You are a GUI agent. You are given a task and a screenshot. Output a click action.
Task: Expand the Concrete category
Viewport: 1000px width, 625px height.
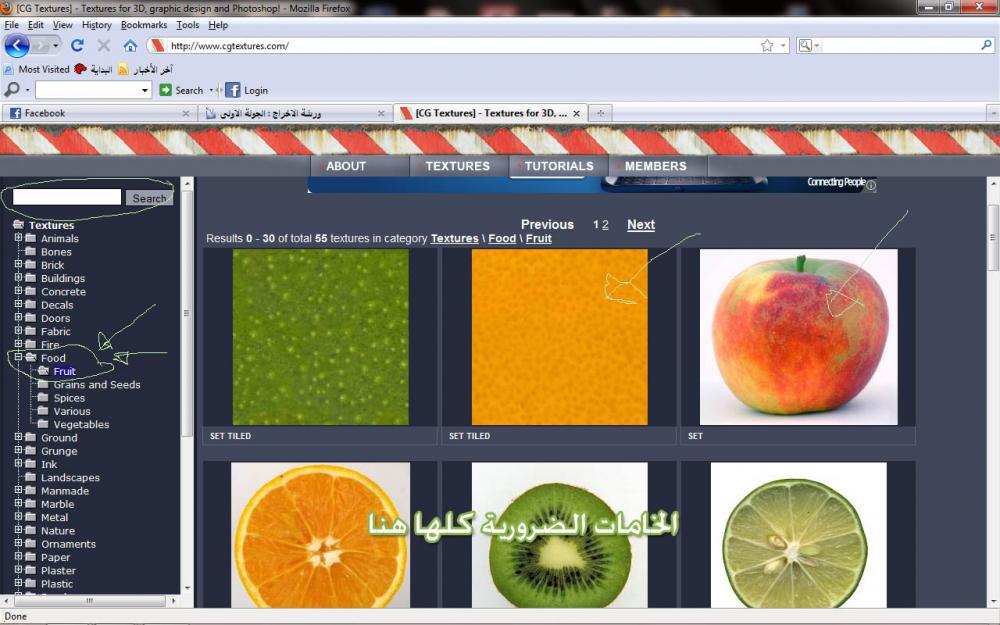click(18, 291)
